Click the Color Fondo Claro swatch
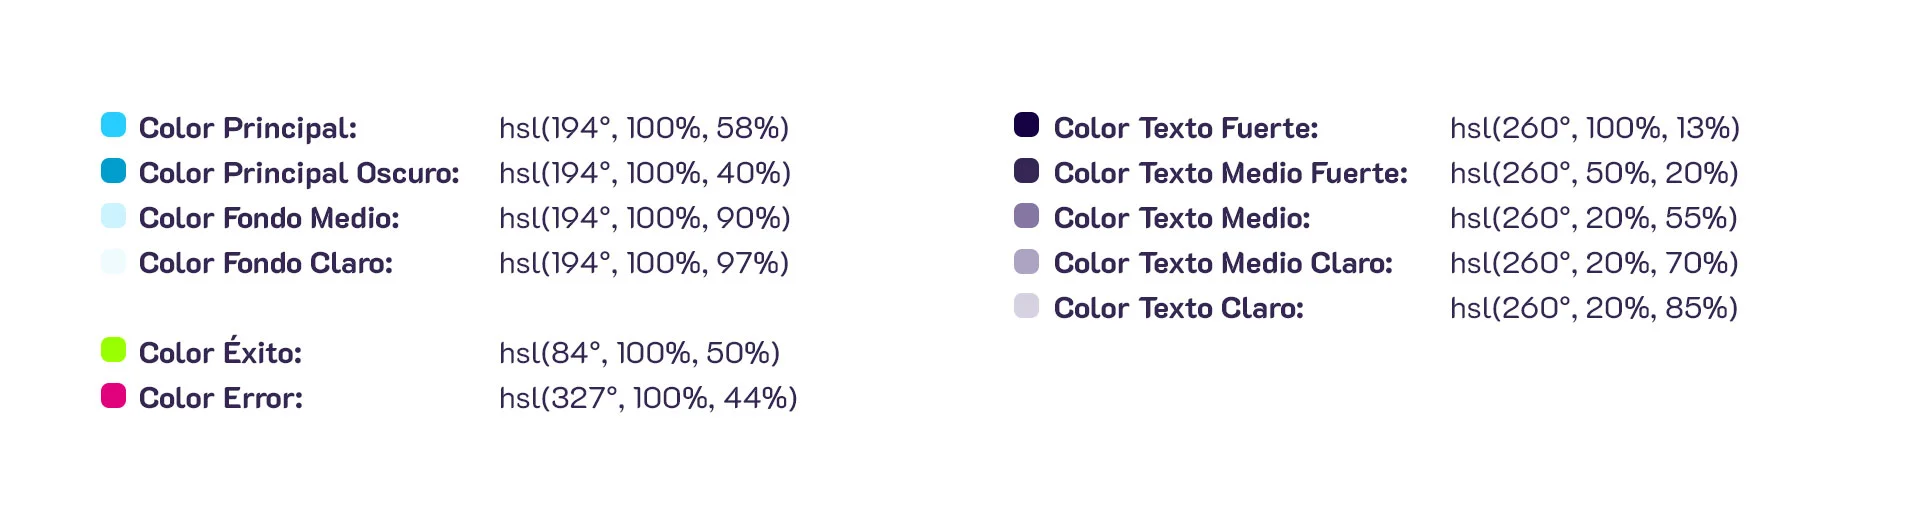Image resolution: width=1920 pixels, height=515 pixels. click(x=114, y=260)
